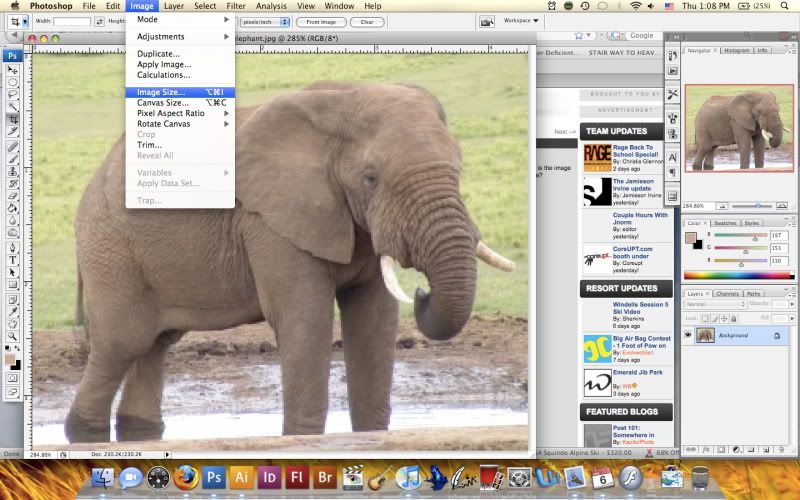
Task: Select the Crop tool in toolbox
Action: [x=13, y=119]
